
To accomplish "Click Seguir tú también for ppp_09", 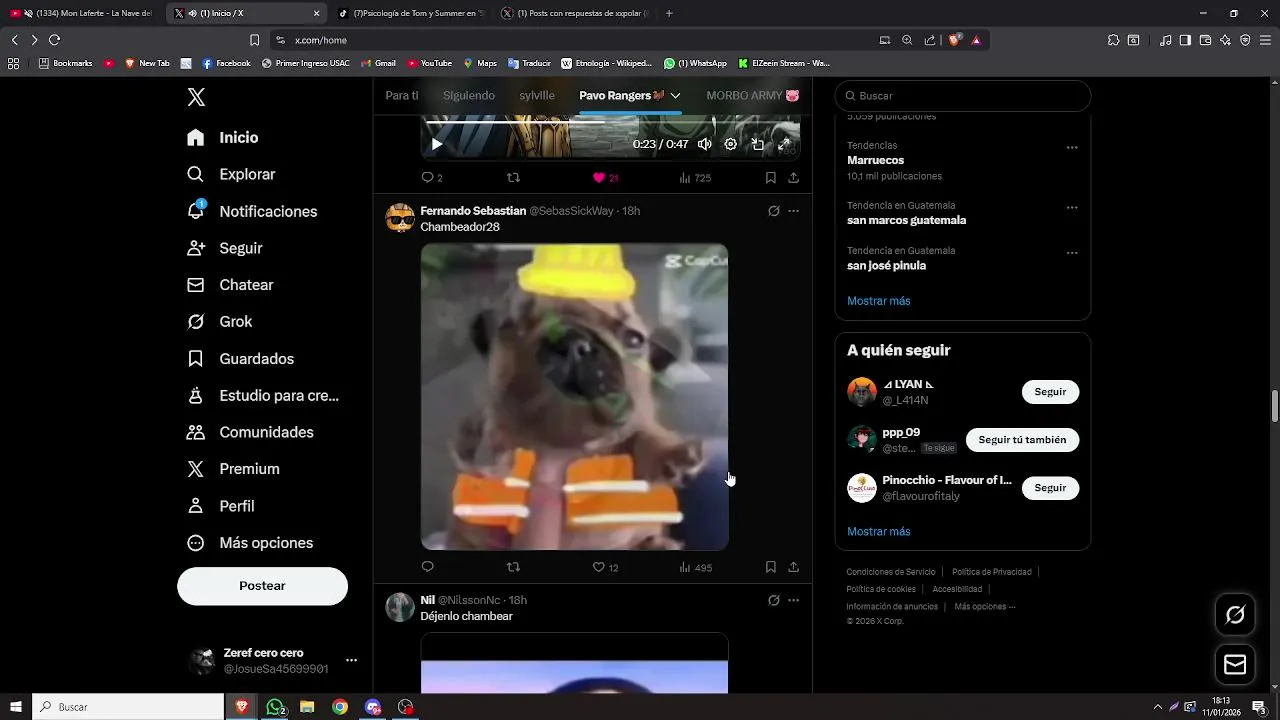I will pos(1022,440).
